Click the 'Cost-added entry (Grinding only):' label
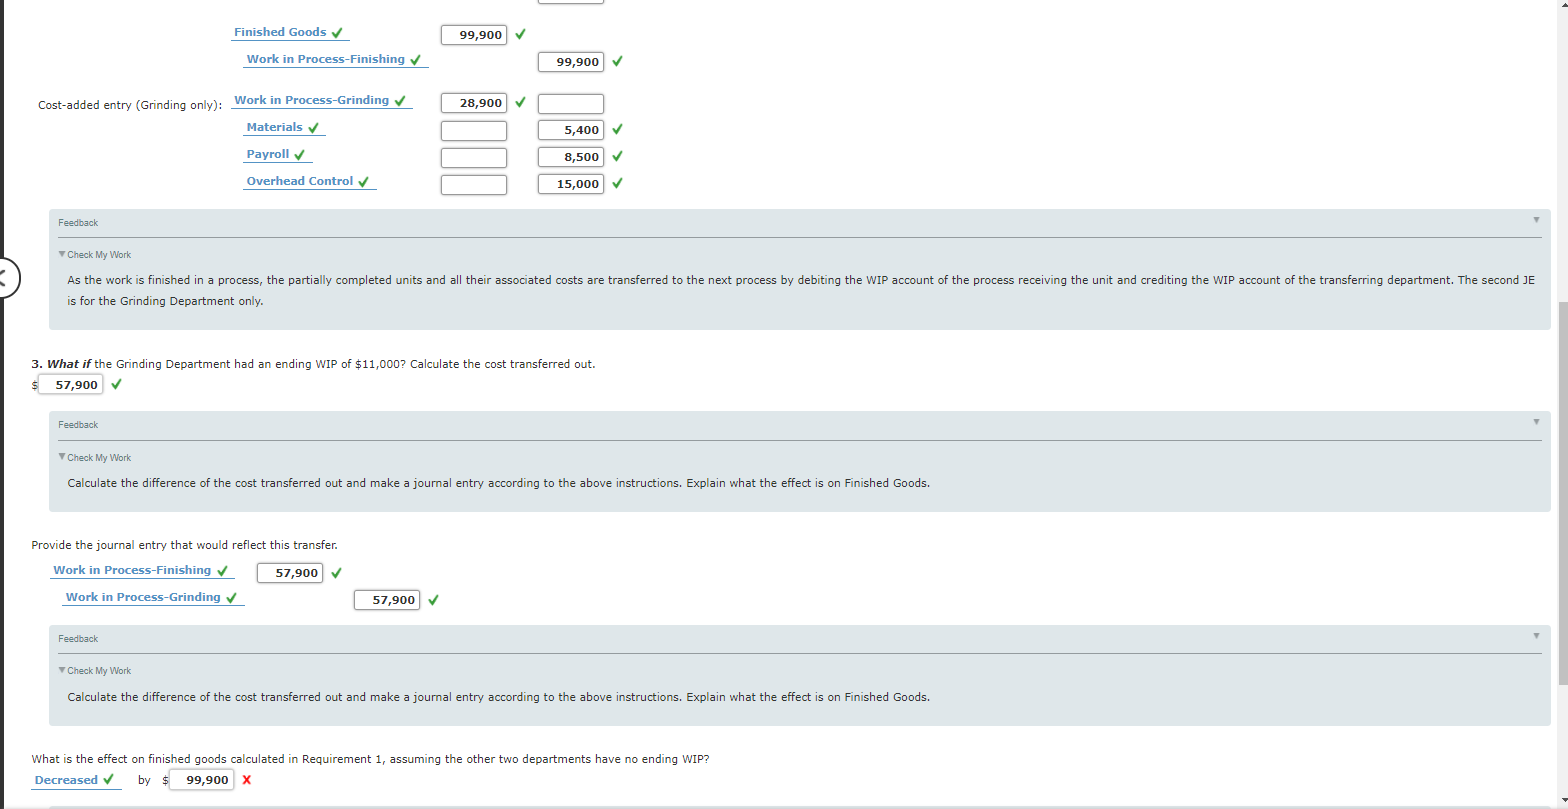This screenshot has width=1568, height=809. pos(130,105)
